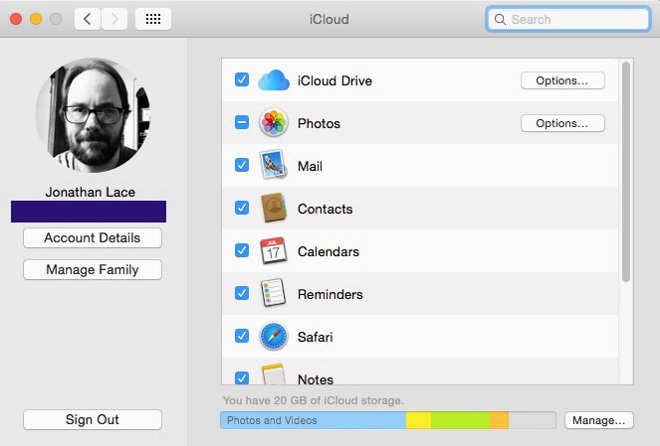Click the iCloud Drive cloud icon
Image resolution: width=660 pixels, height=446 pixels.
tap(274, 80)
